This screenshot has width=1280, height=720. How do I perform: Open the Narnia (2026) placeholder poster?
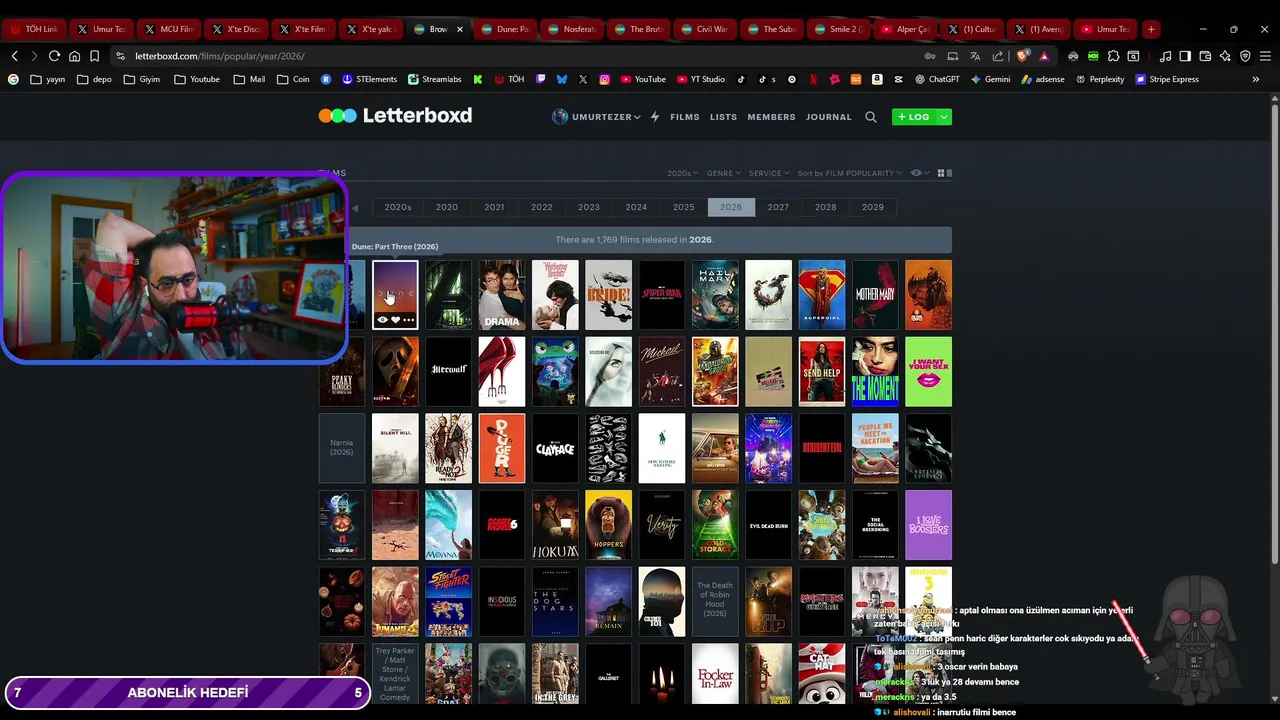342,449
